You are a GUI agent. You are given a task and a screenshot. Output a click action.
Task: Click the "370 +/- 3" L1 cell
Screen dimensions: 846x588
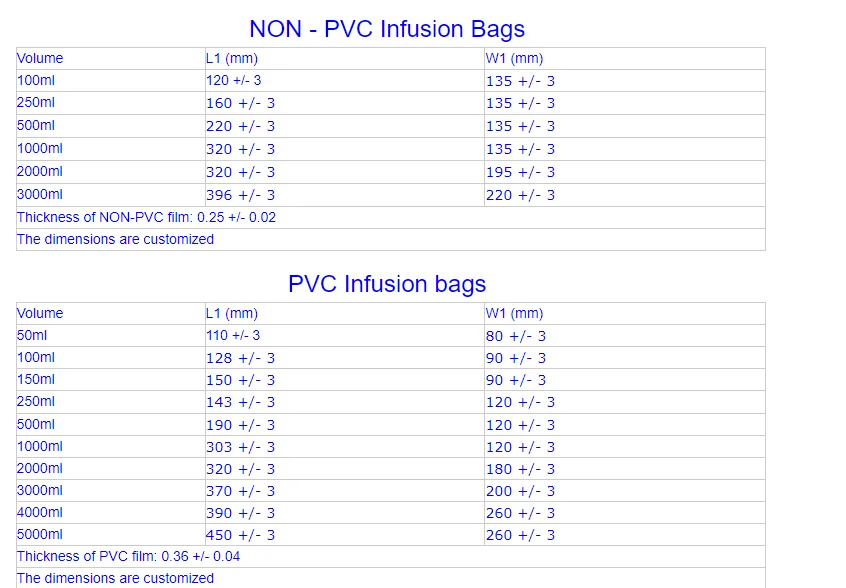[x=240, y=491]
